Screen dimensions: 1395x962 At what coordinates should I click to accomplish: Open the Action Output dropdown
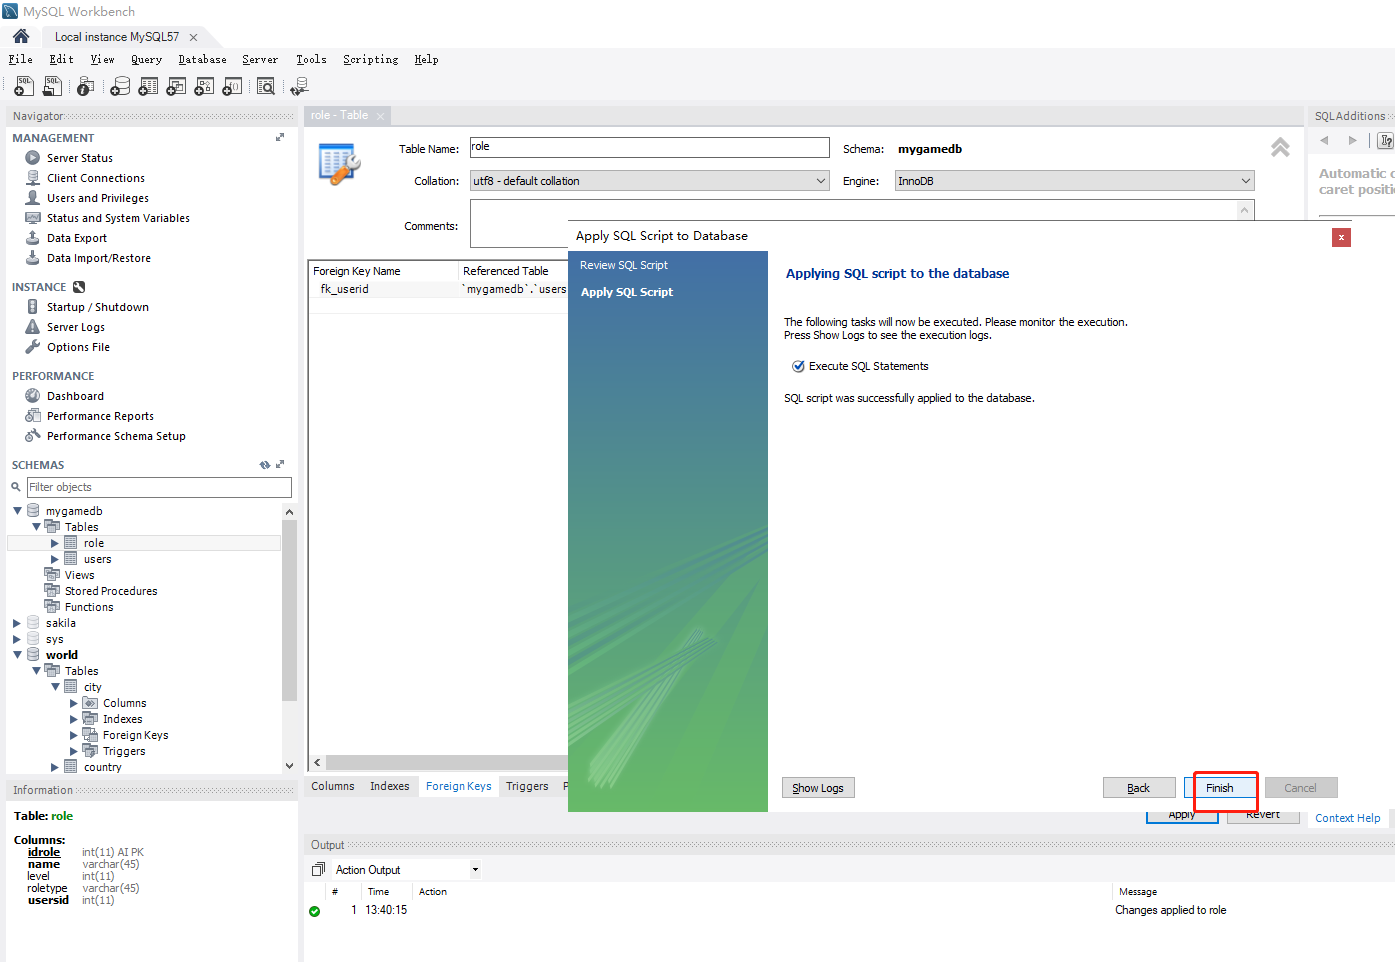point(475,870)
